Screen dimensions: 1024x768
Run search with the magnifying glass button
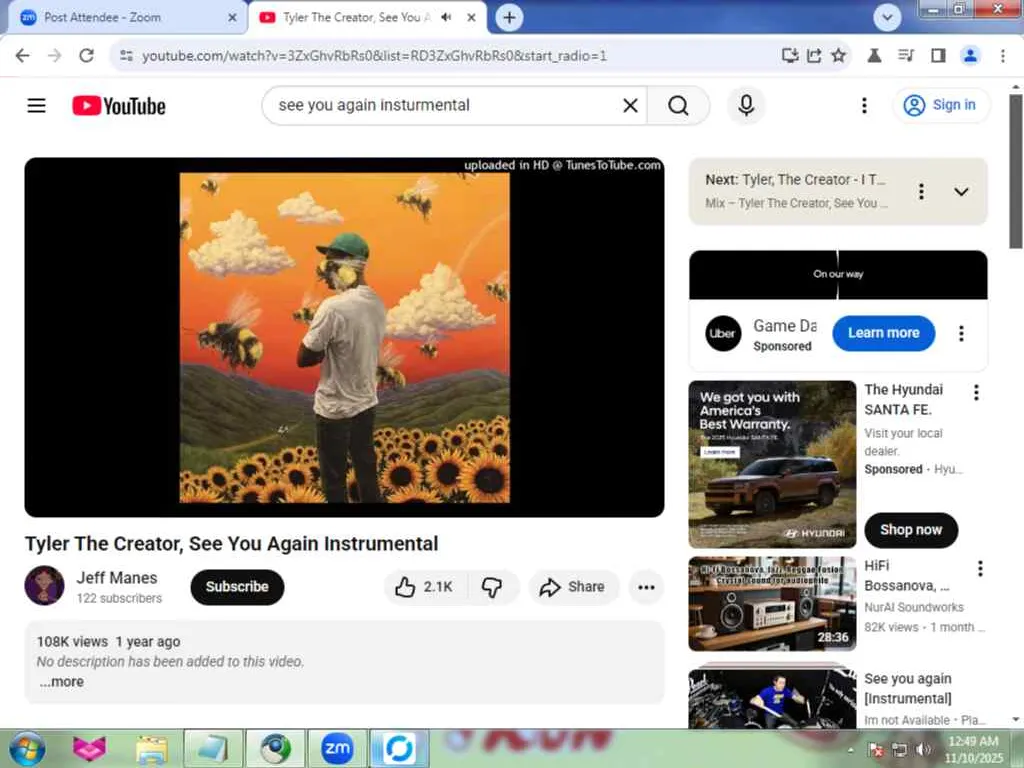pyautogui.click(x=678, y=105)
